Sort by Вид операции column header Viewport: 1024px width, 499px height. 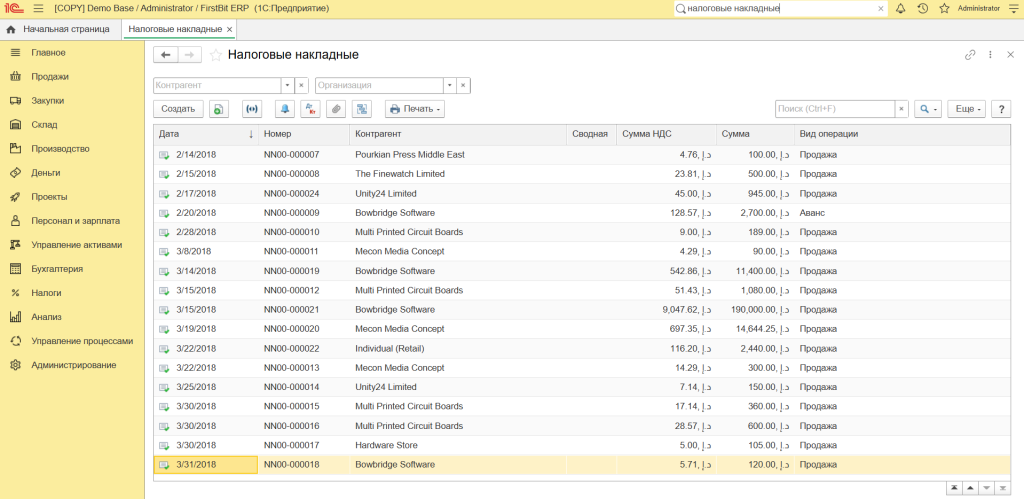click(903, 134)
